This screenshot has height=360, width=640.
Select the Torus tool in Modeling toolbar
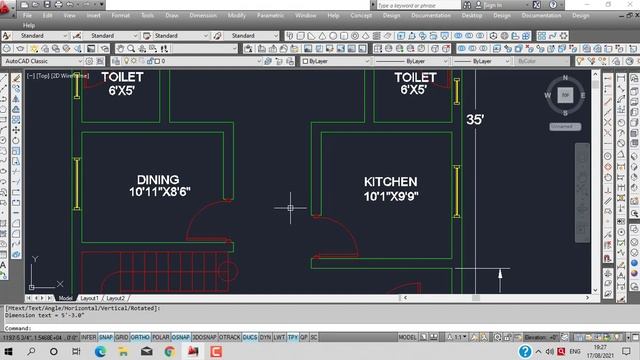click(355, 36)
